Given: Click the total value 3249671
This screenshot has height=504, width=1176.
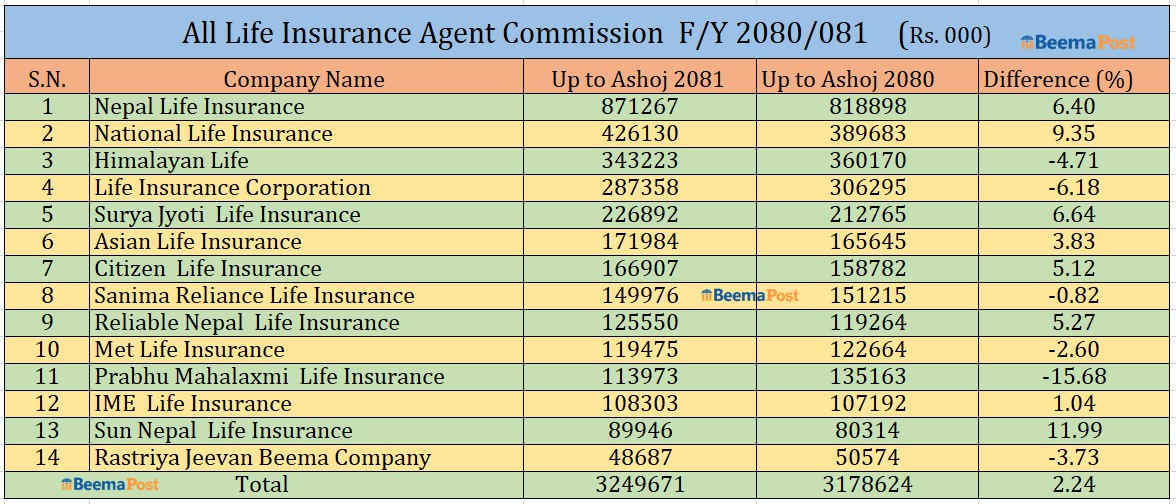Looking at the screenshot, I should [x=640, y=485].
